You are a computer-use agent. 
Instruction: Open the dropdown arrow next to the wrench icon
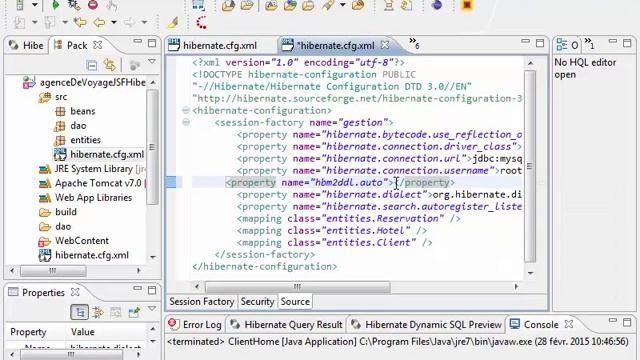[343, 5]
